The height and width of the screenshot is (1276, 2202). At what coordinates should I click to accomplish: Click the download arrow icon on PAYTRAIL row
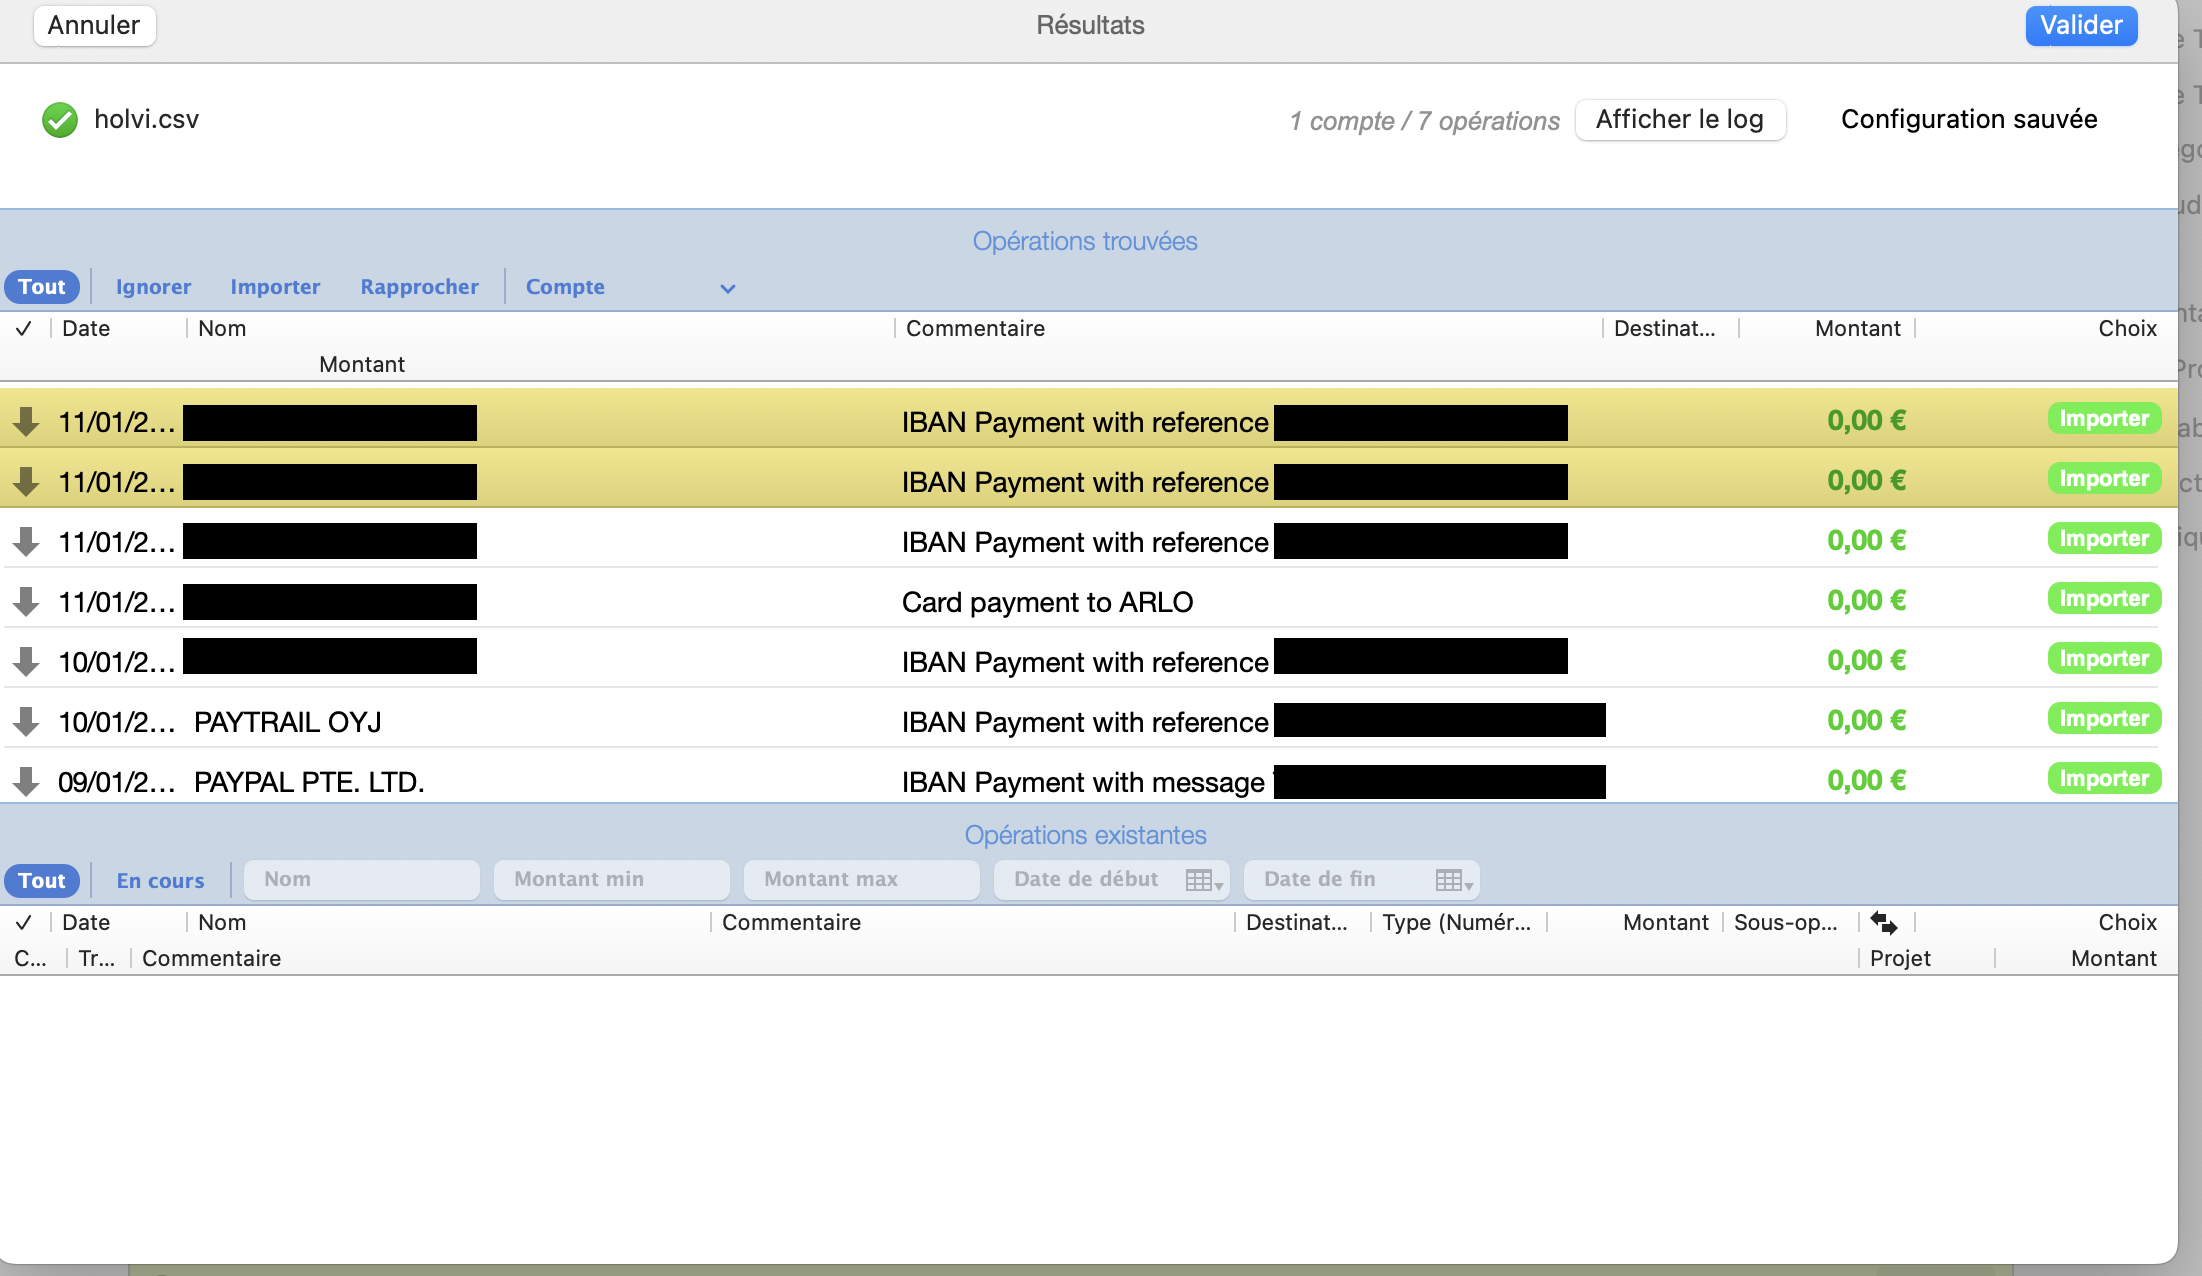26,719
